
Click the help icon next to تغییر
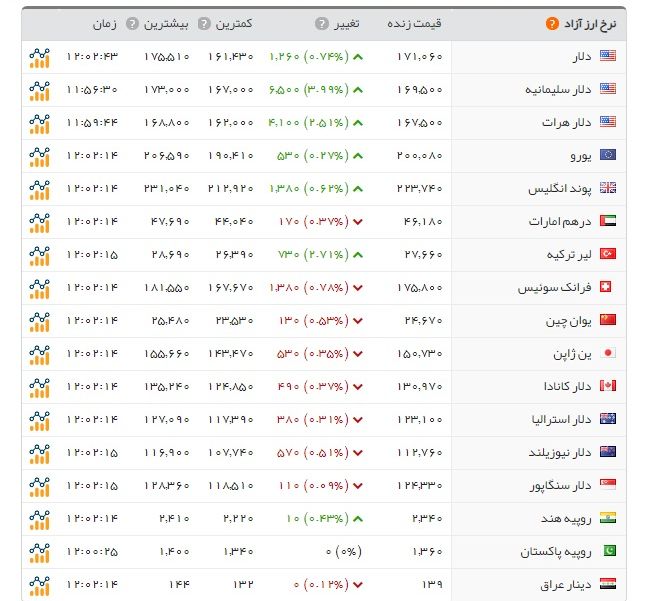[x=321, y=23]
